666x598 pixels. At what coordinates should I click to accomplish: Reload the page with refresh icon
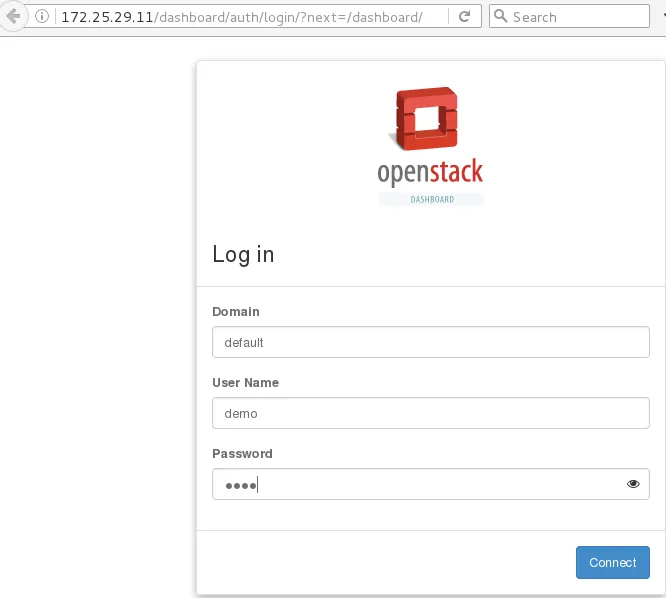tap(465, 17)
